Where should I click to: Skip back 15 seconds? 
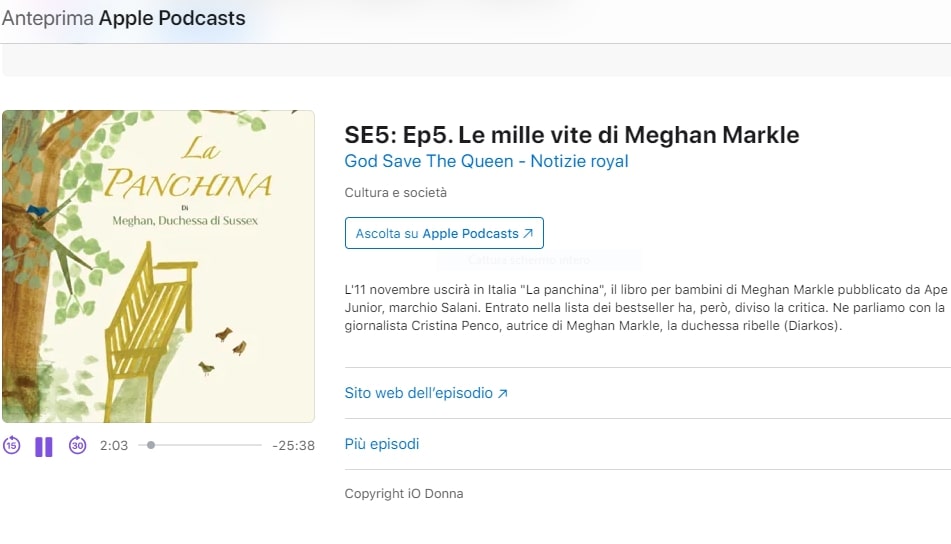point(11,446)
